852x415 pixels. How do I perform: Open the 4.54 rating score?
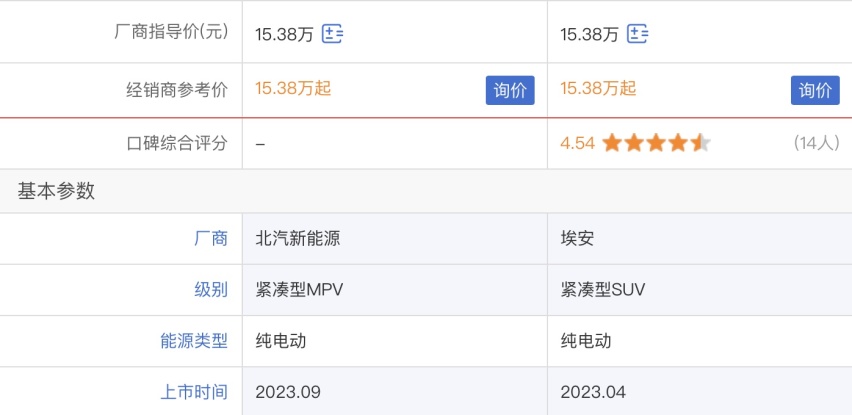[578, 144]
